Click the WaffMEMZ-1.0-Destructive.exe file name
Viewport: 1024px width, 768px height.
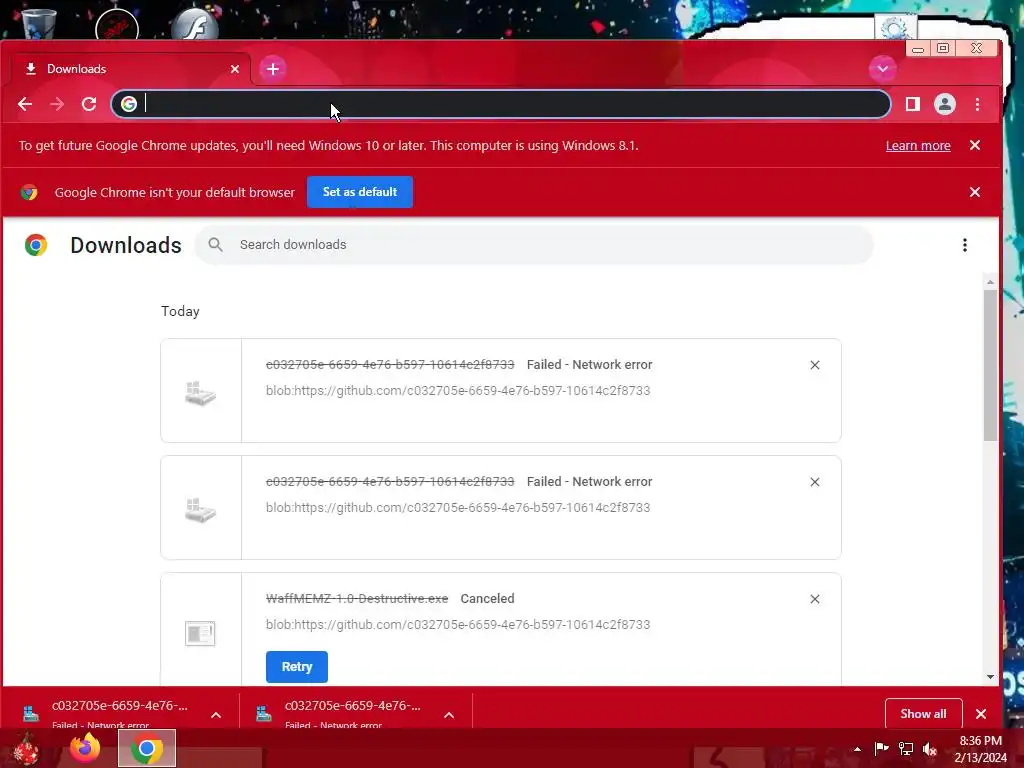[x=357, y=599]
